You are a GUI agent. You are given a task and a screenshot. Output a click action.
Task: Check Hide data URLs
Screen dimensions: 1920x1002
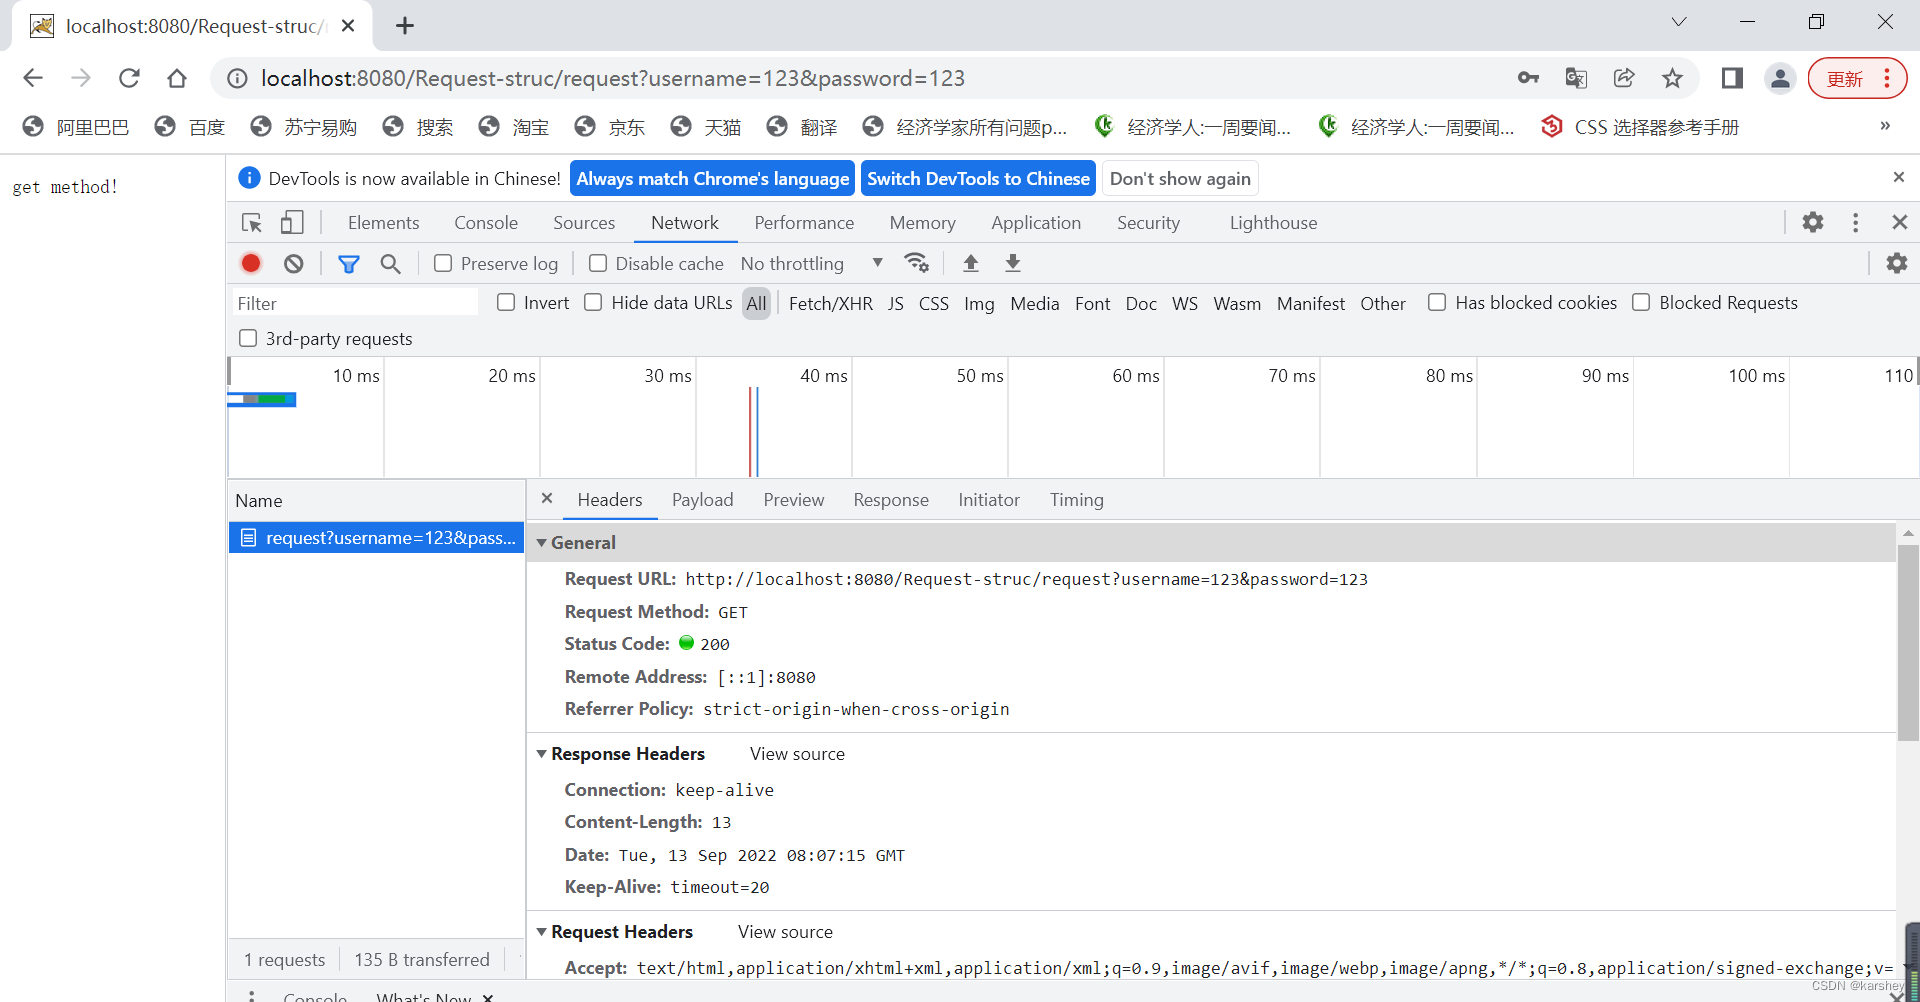[593, 302]
